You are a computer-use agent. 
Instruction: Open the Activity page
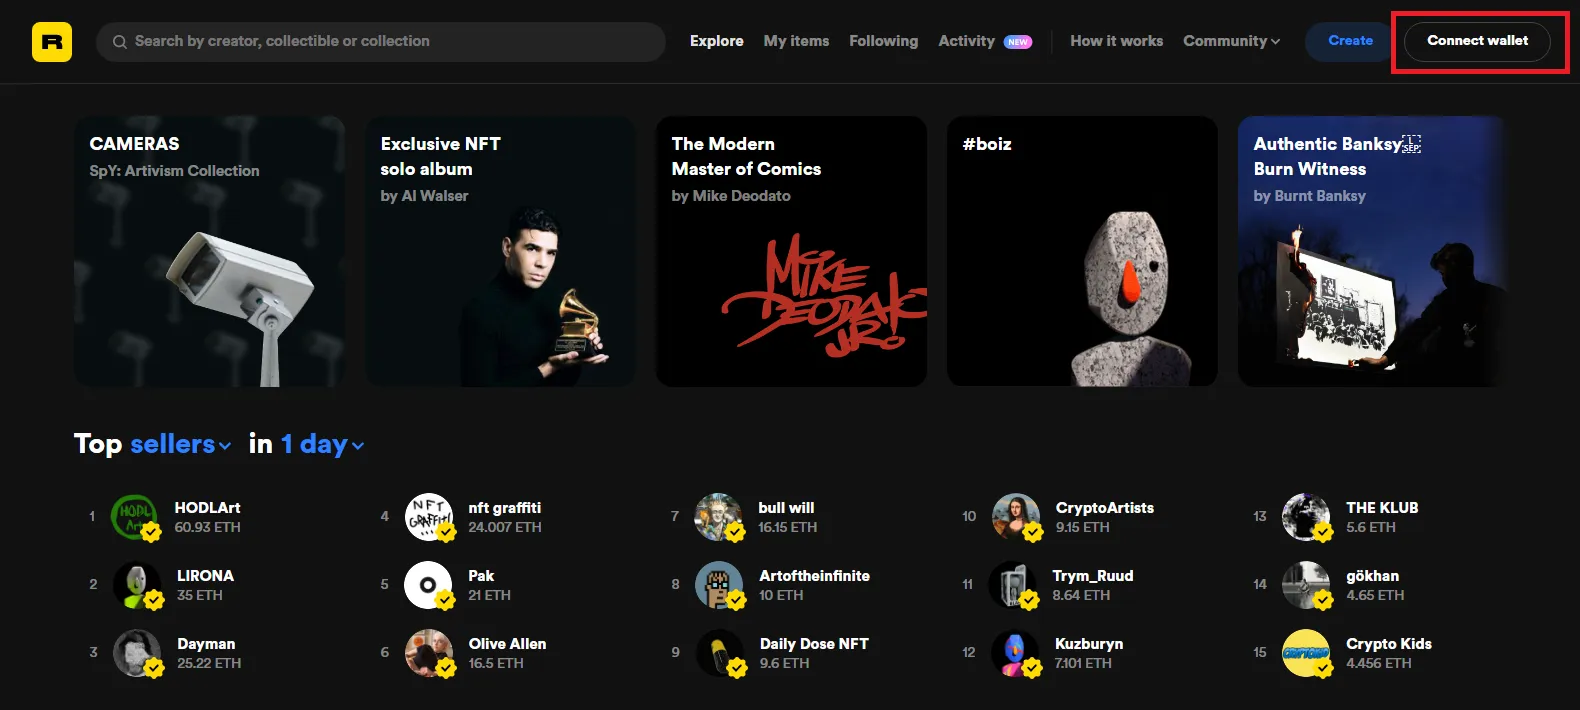click(x=966, y=41)
